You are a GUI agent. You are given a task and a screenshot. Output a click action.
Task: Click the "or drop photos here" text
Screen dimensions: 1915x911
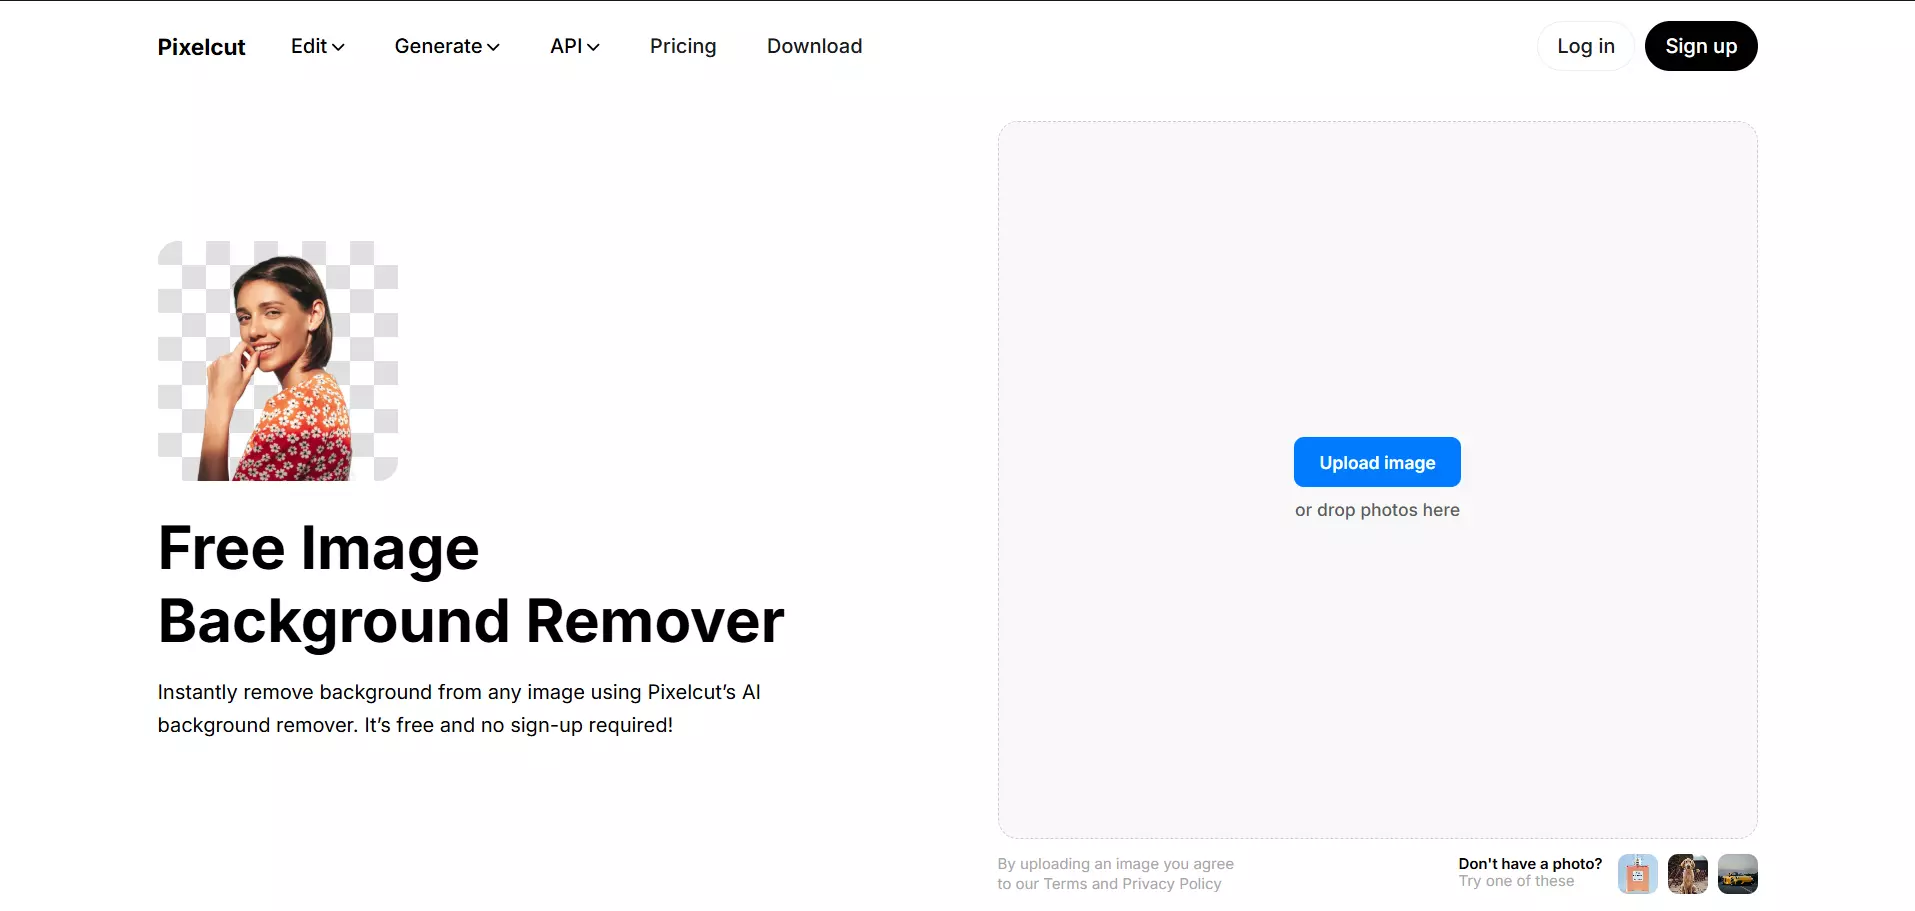click(1376, 510)
